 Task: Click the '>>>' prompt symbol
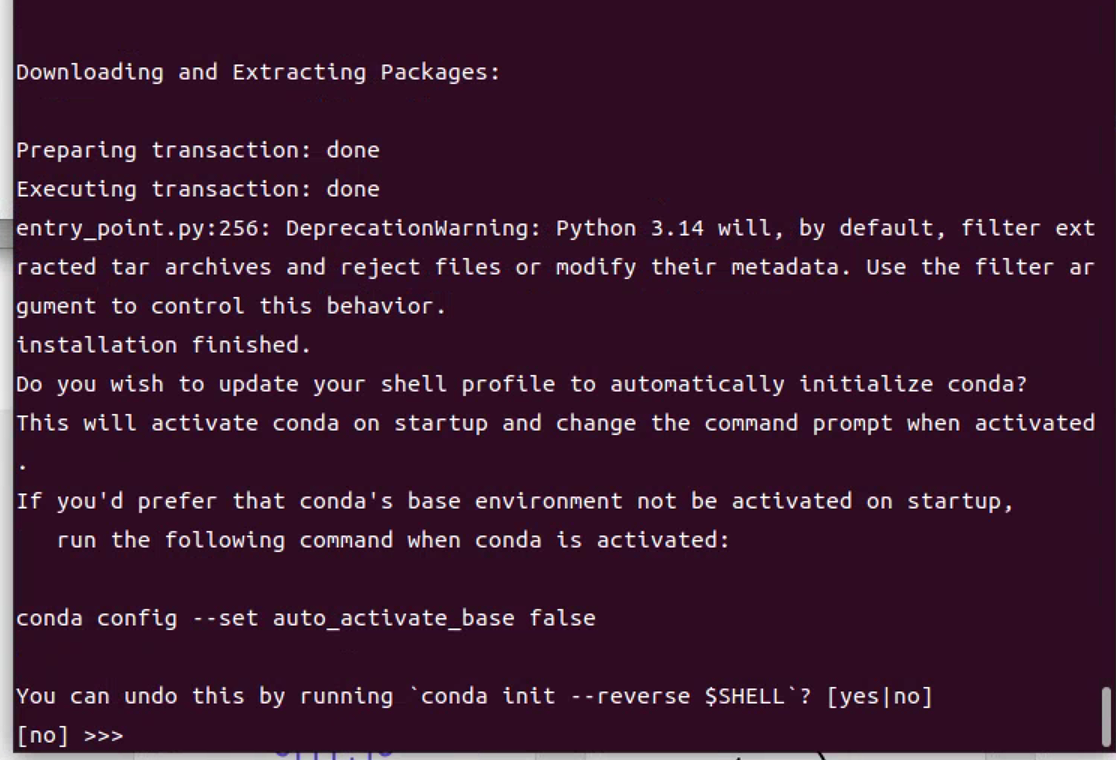pyautogui.click(x=104, y=736)
